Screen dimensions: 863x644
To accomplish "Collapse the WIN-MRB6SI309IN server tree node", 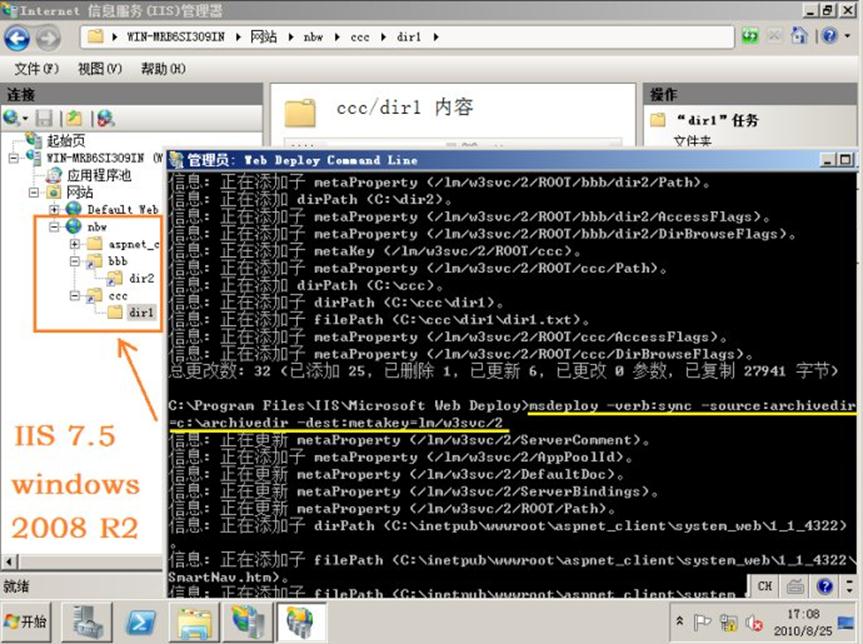I will [13, 159].
